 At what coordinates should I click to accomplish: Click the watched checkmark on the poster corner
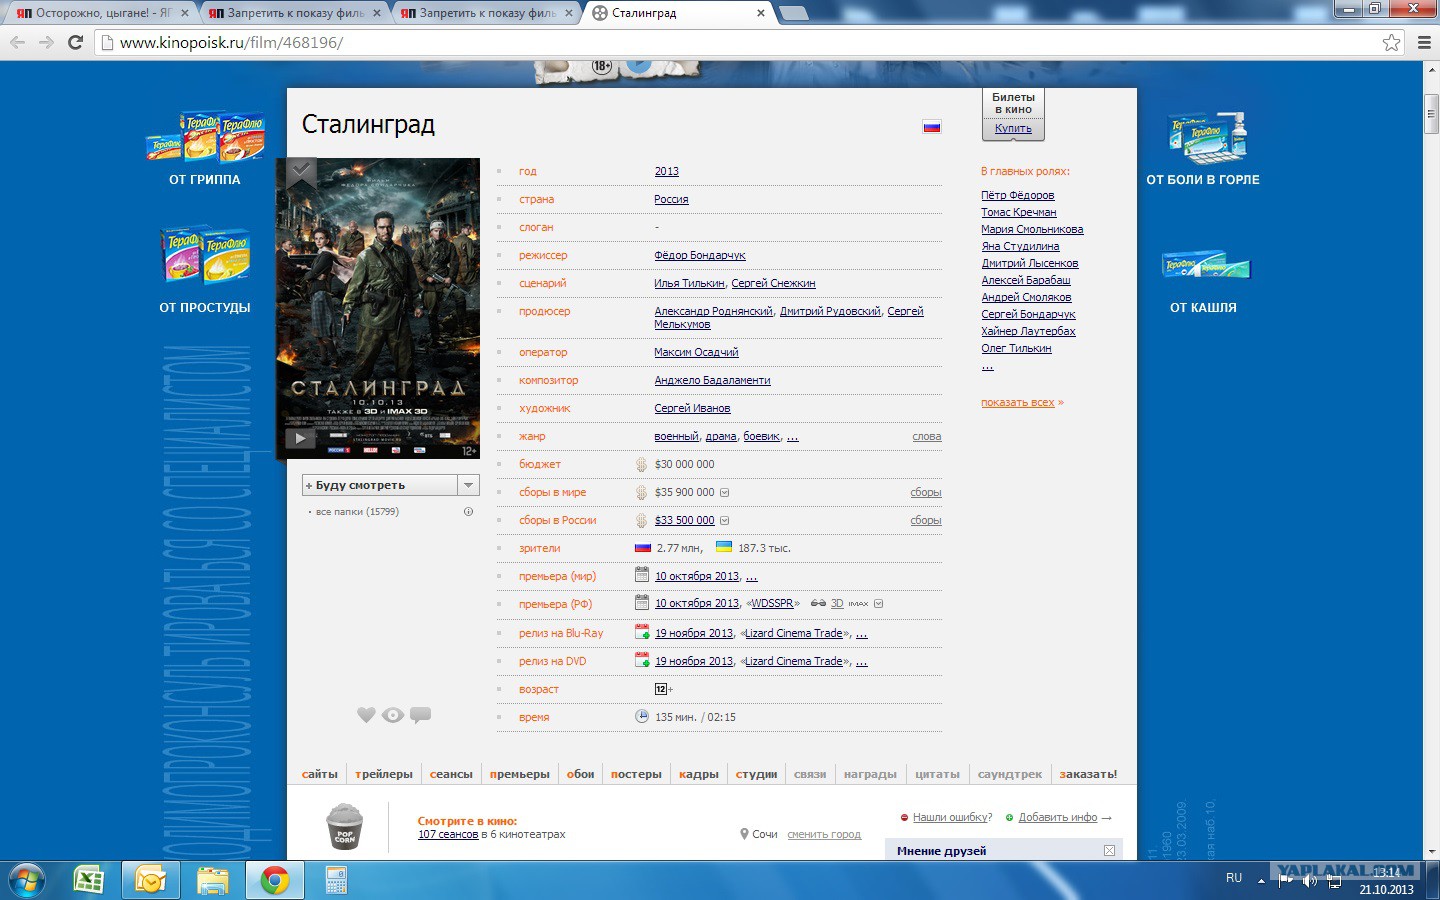click(301, 171)
